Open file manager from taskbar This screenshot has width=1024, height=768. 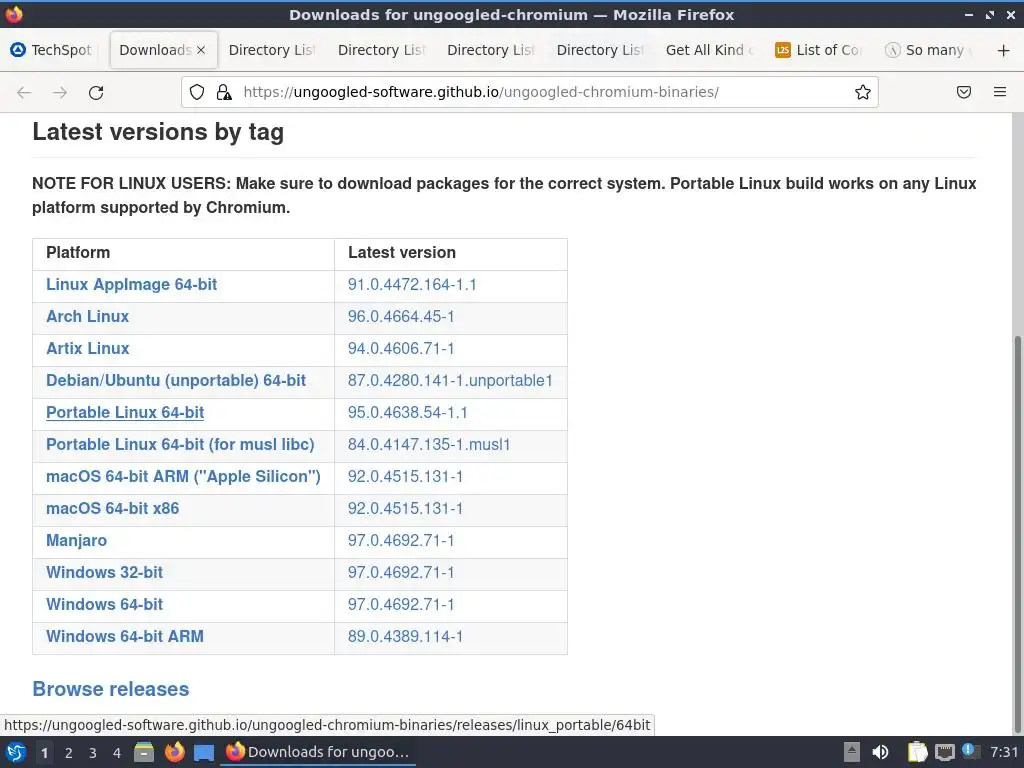pyautogui.click(x=144, y=752)
